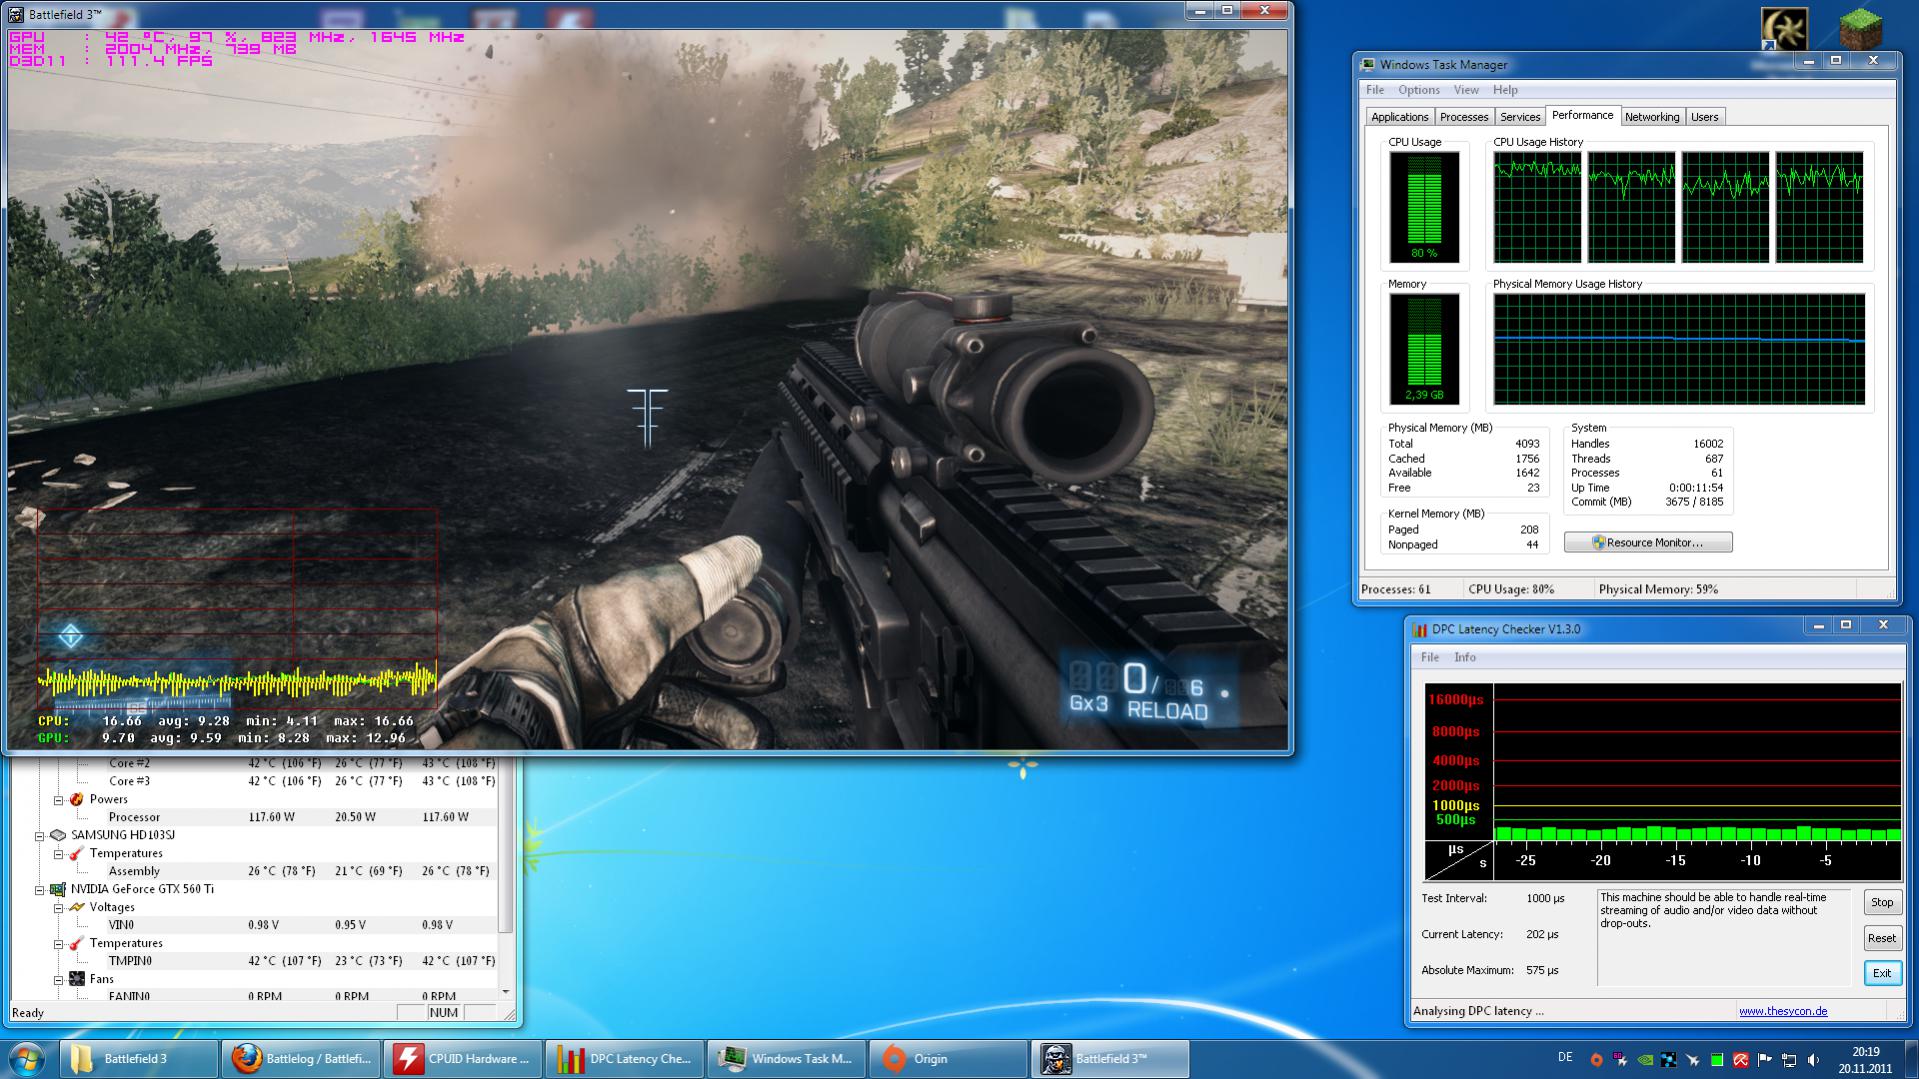Viewport: 1919px width, 1079px height.
Task: Open the NVIDIA tray icon
Action: (x=1645, y=1060)
